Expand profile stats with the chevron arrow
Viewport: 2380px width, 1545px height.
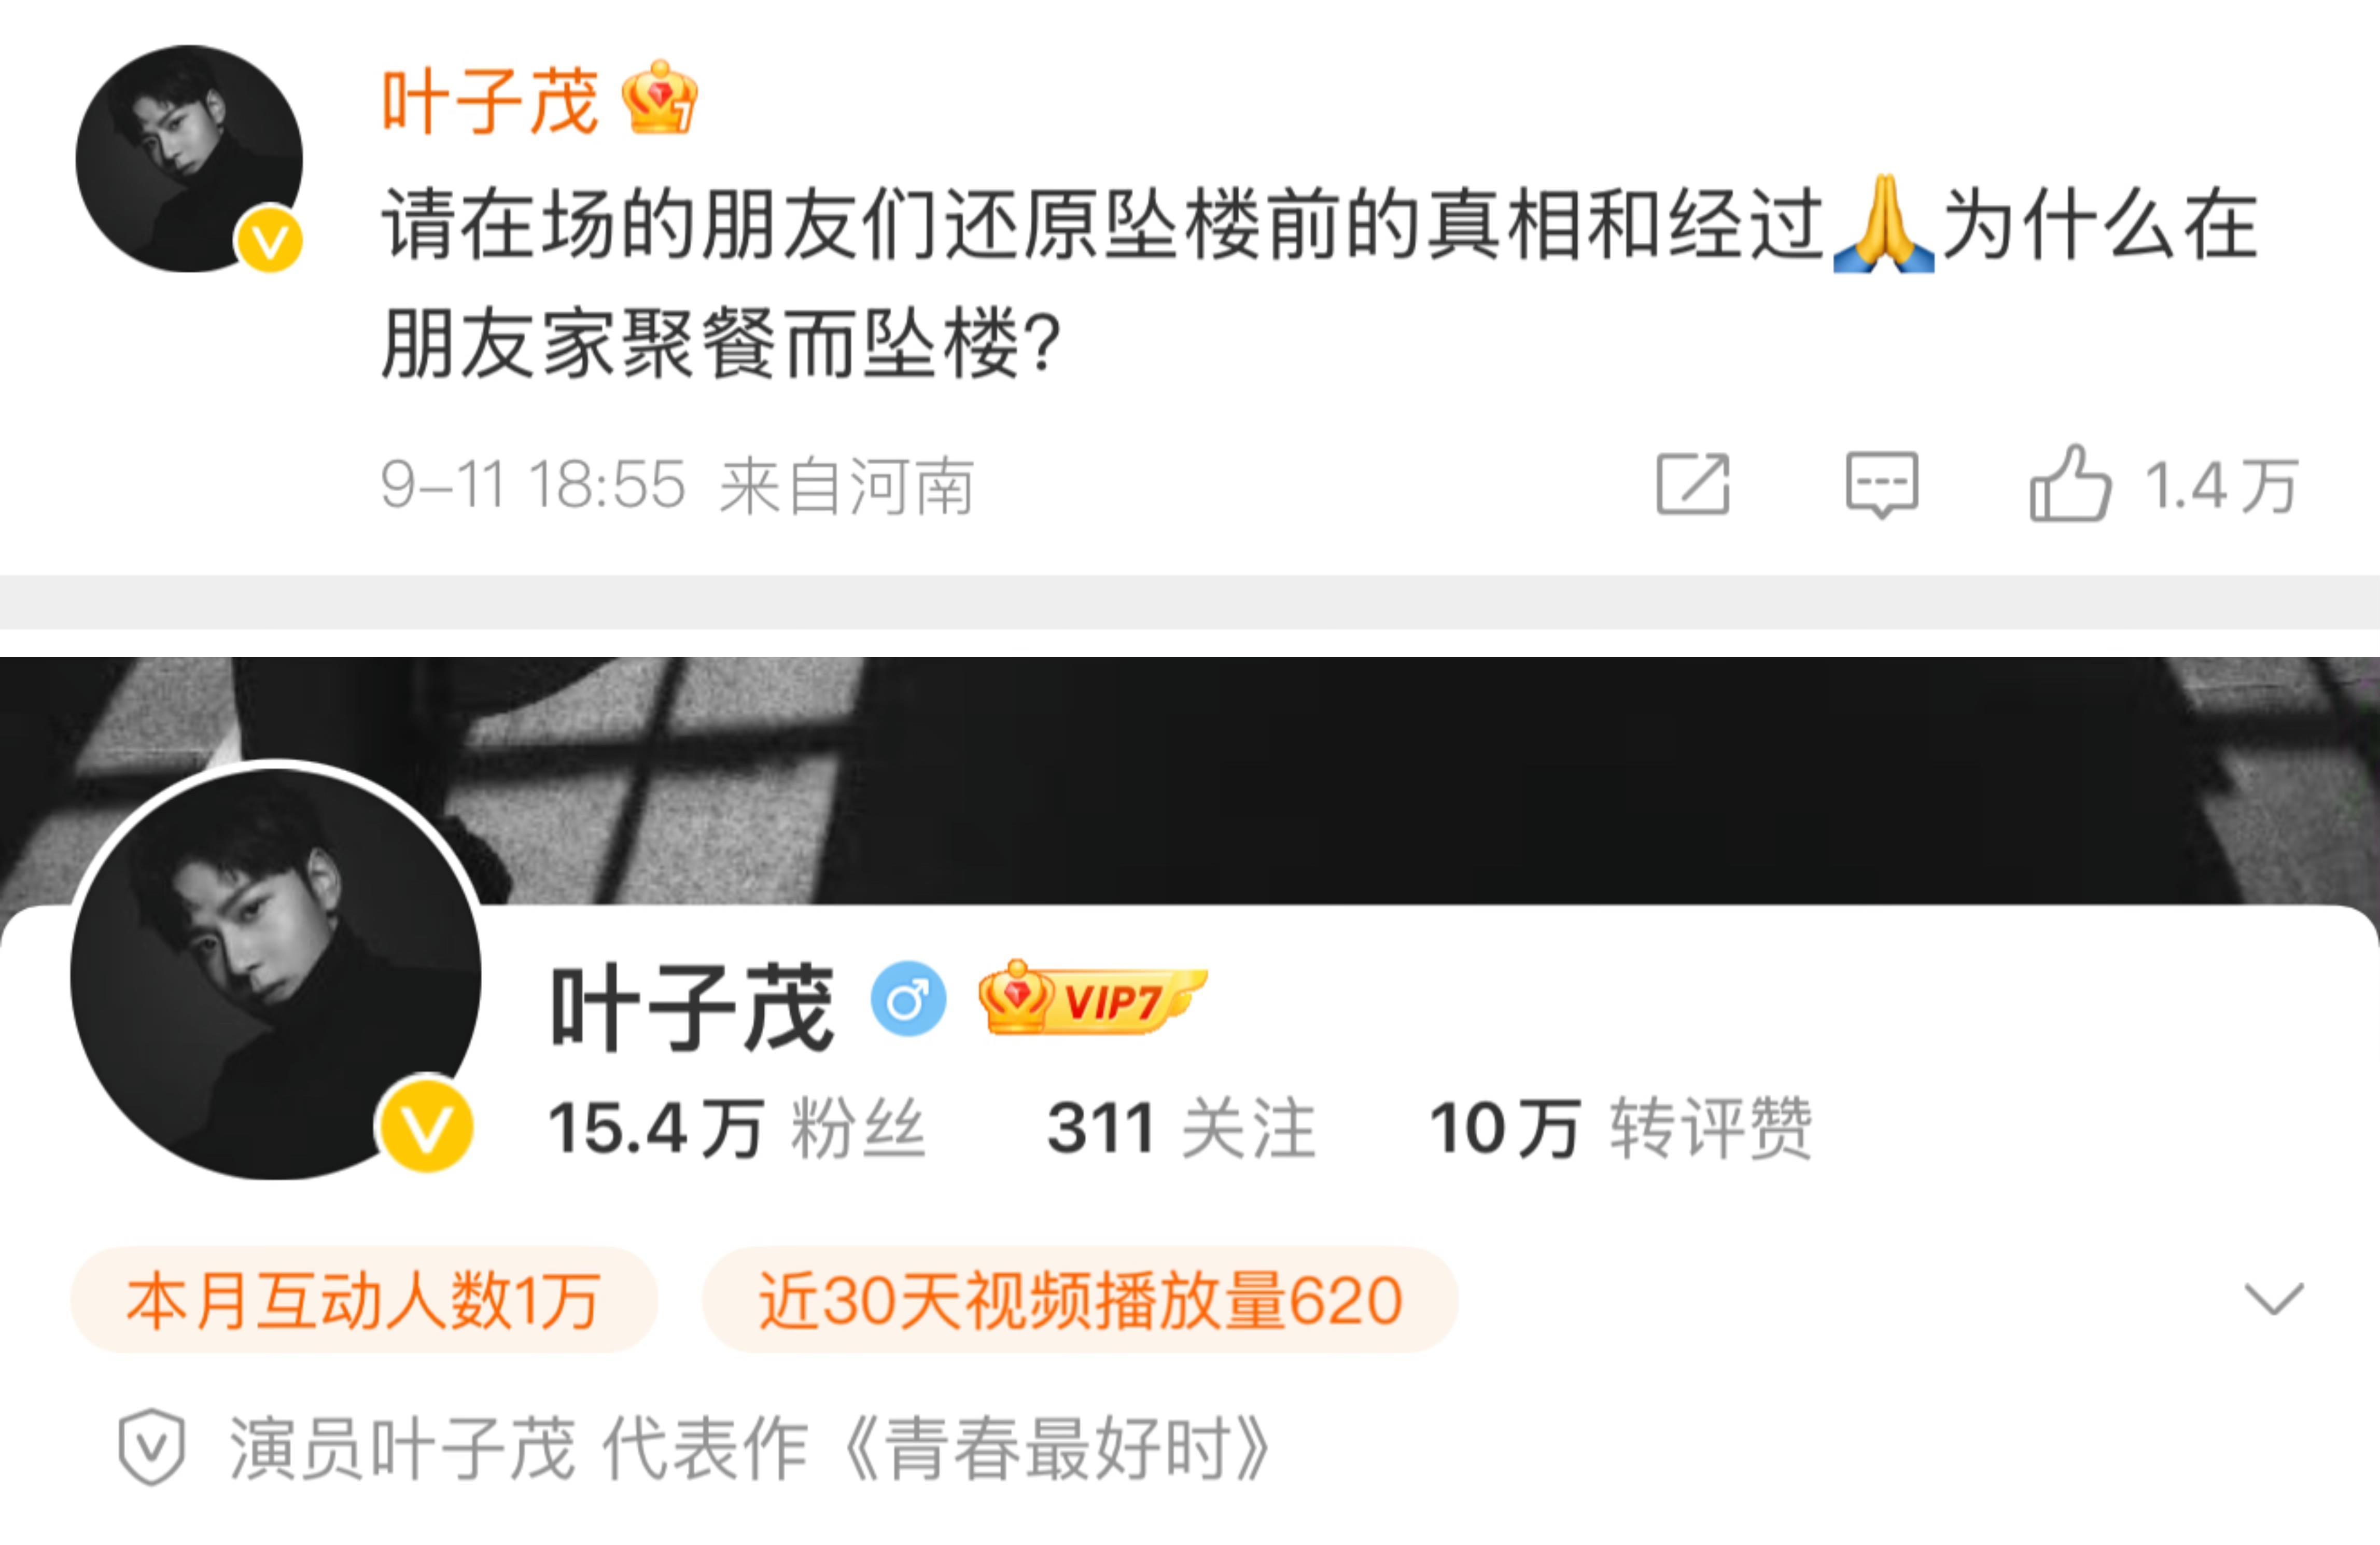(2274, 1298)
